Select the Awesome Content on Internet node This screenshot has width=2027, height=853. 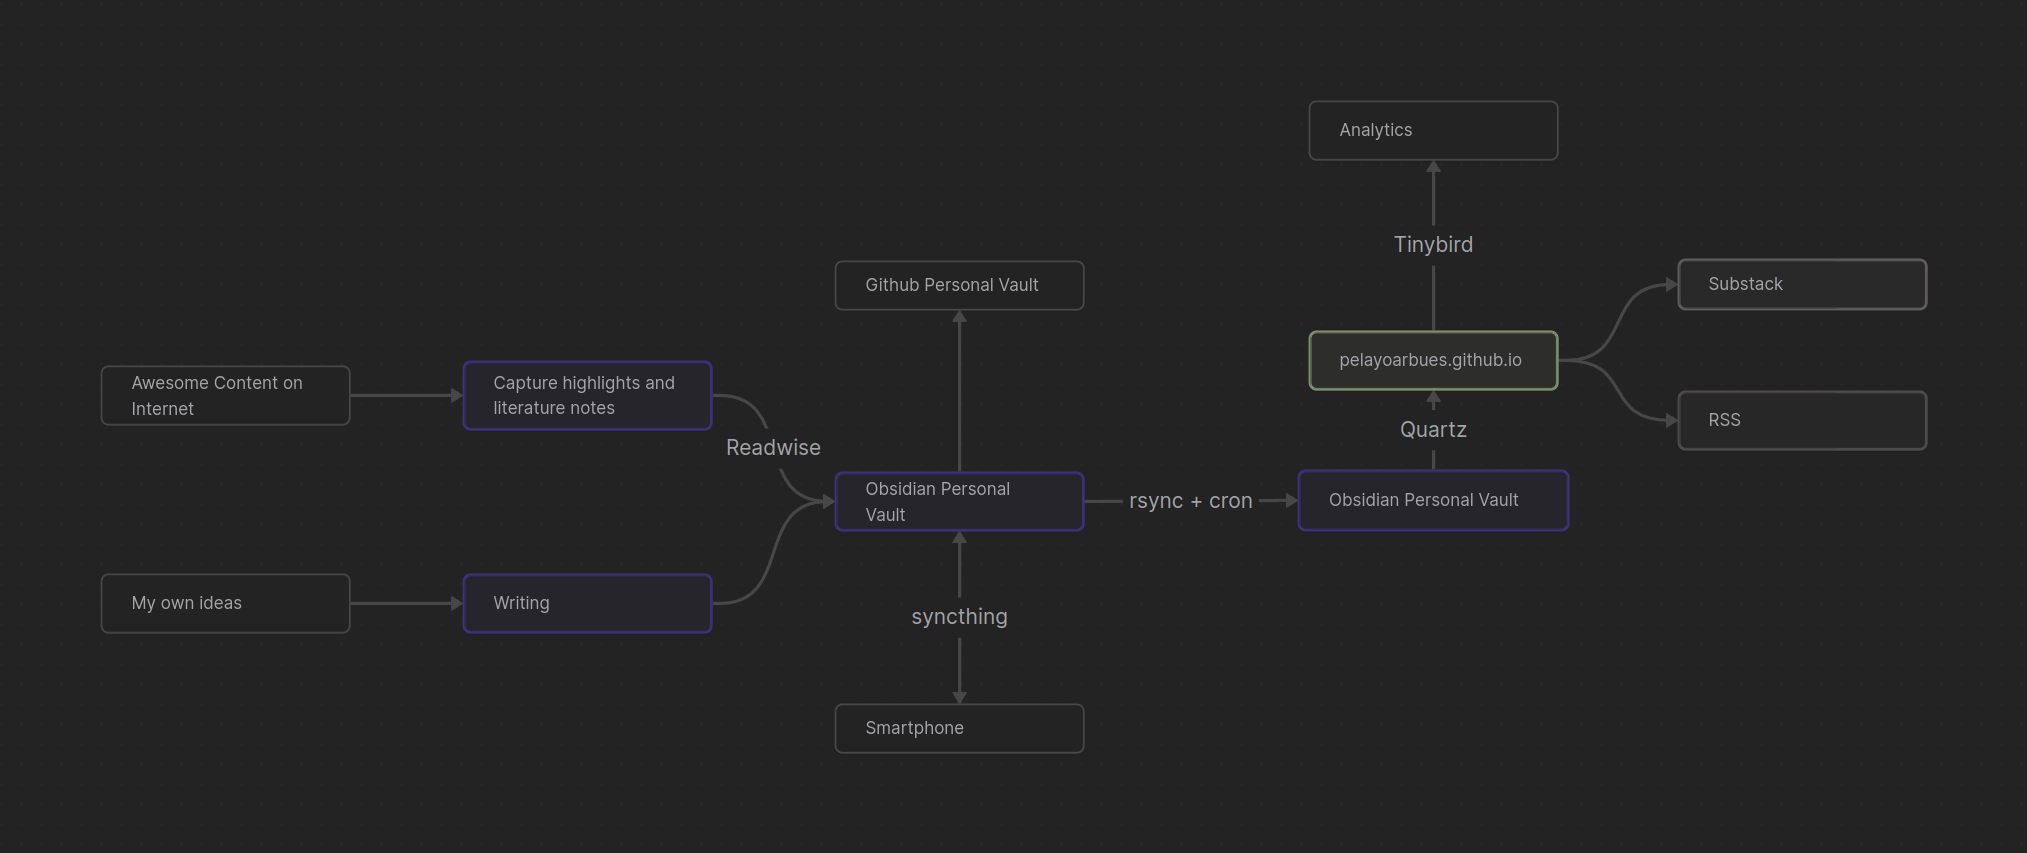point(225,396)
